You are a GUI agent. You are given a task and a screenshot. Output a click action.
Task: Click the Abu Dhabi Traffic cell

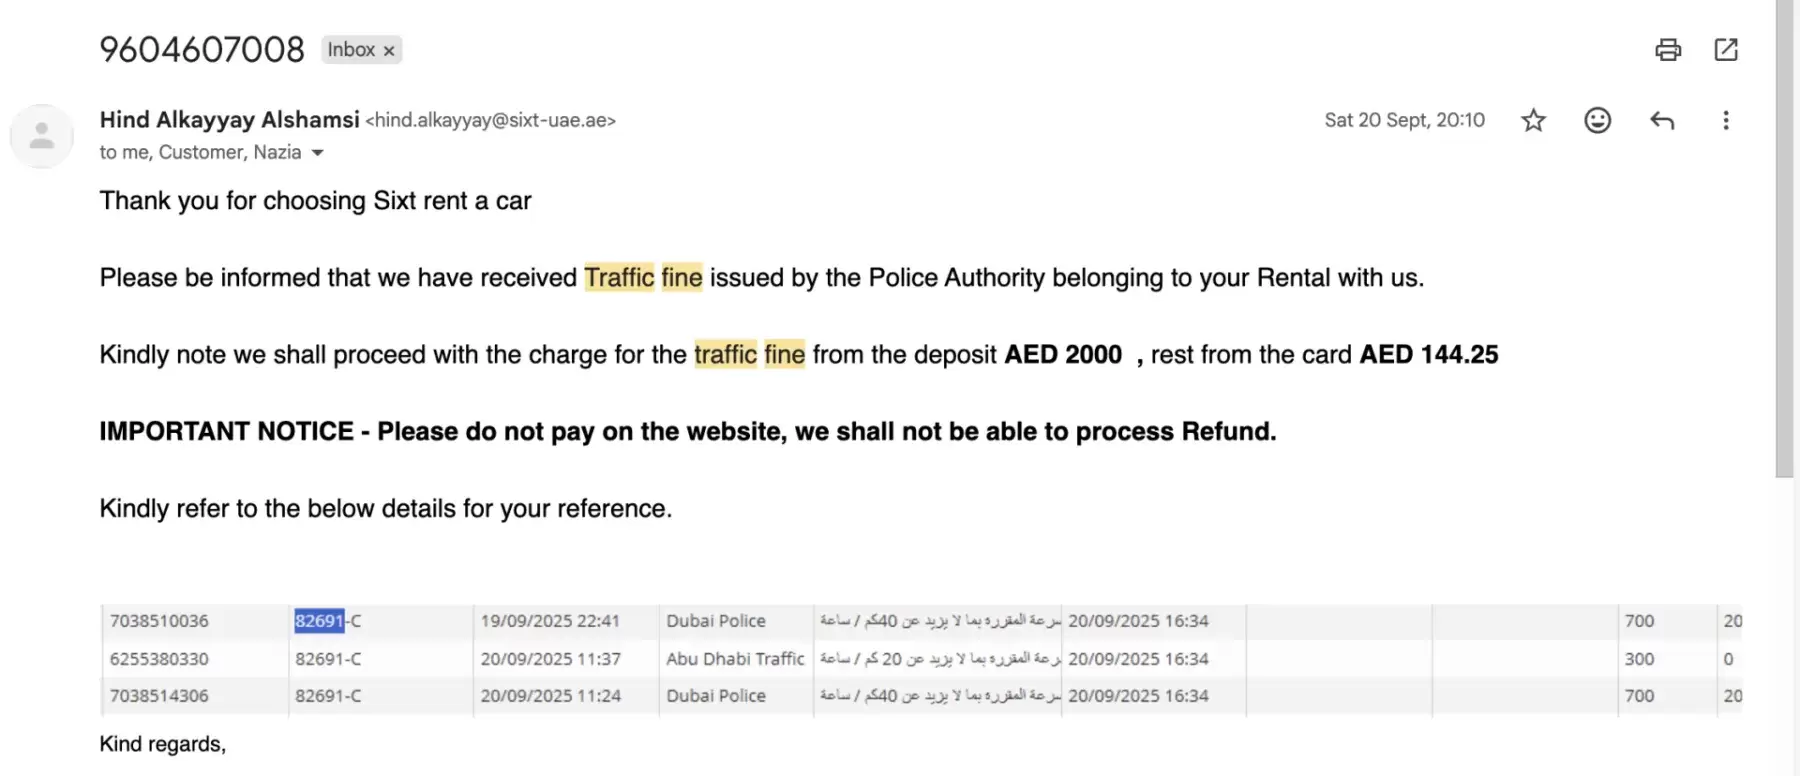tap(735, 659)
